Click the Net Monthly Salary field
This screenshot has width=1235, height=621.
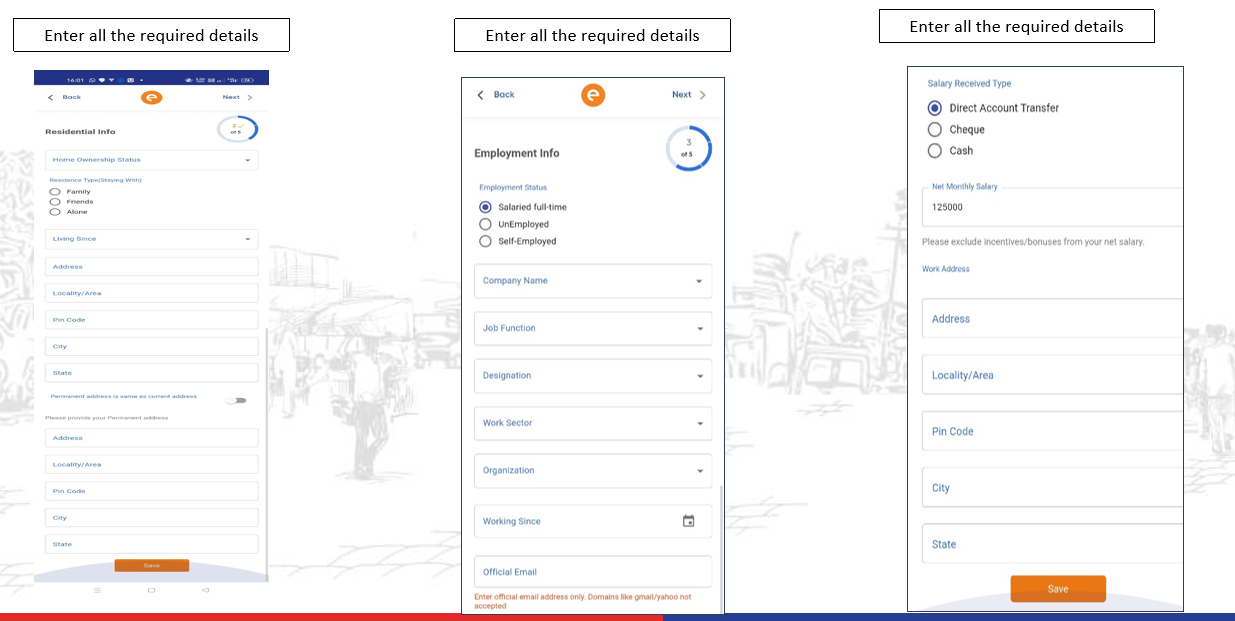point(1052,207)
